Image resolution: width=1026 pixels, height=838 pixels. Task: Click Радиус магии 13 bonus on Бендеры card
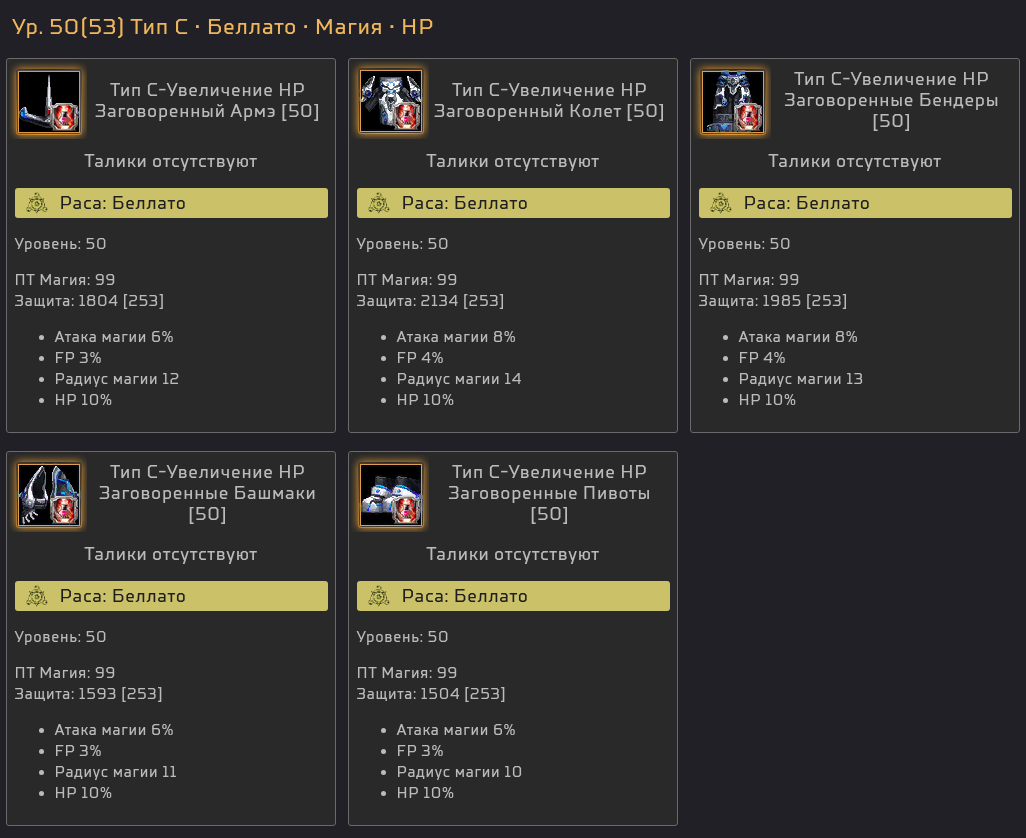tap(801, 379)
